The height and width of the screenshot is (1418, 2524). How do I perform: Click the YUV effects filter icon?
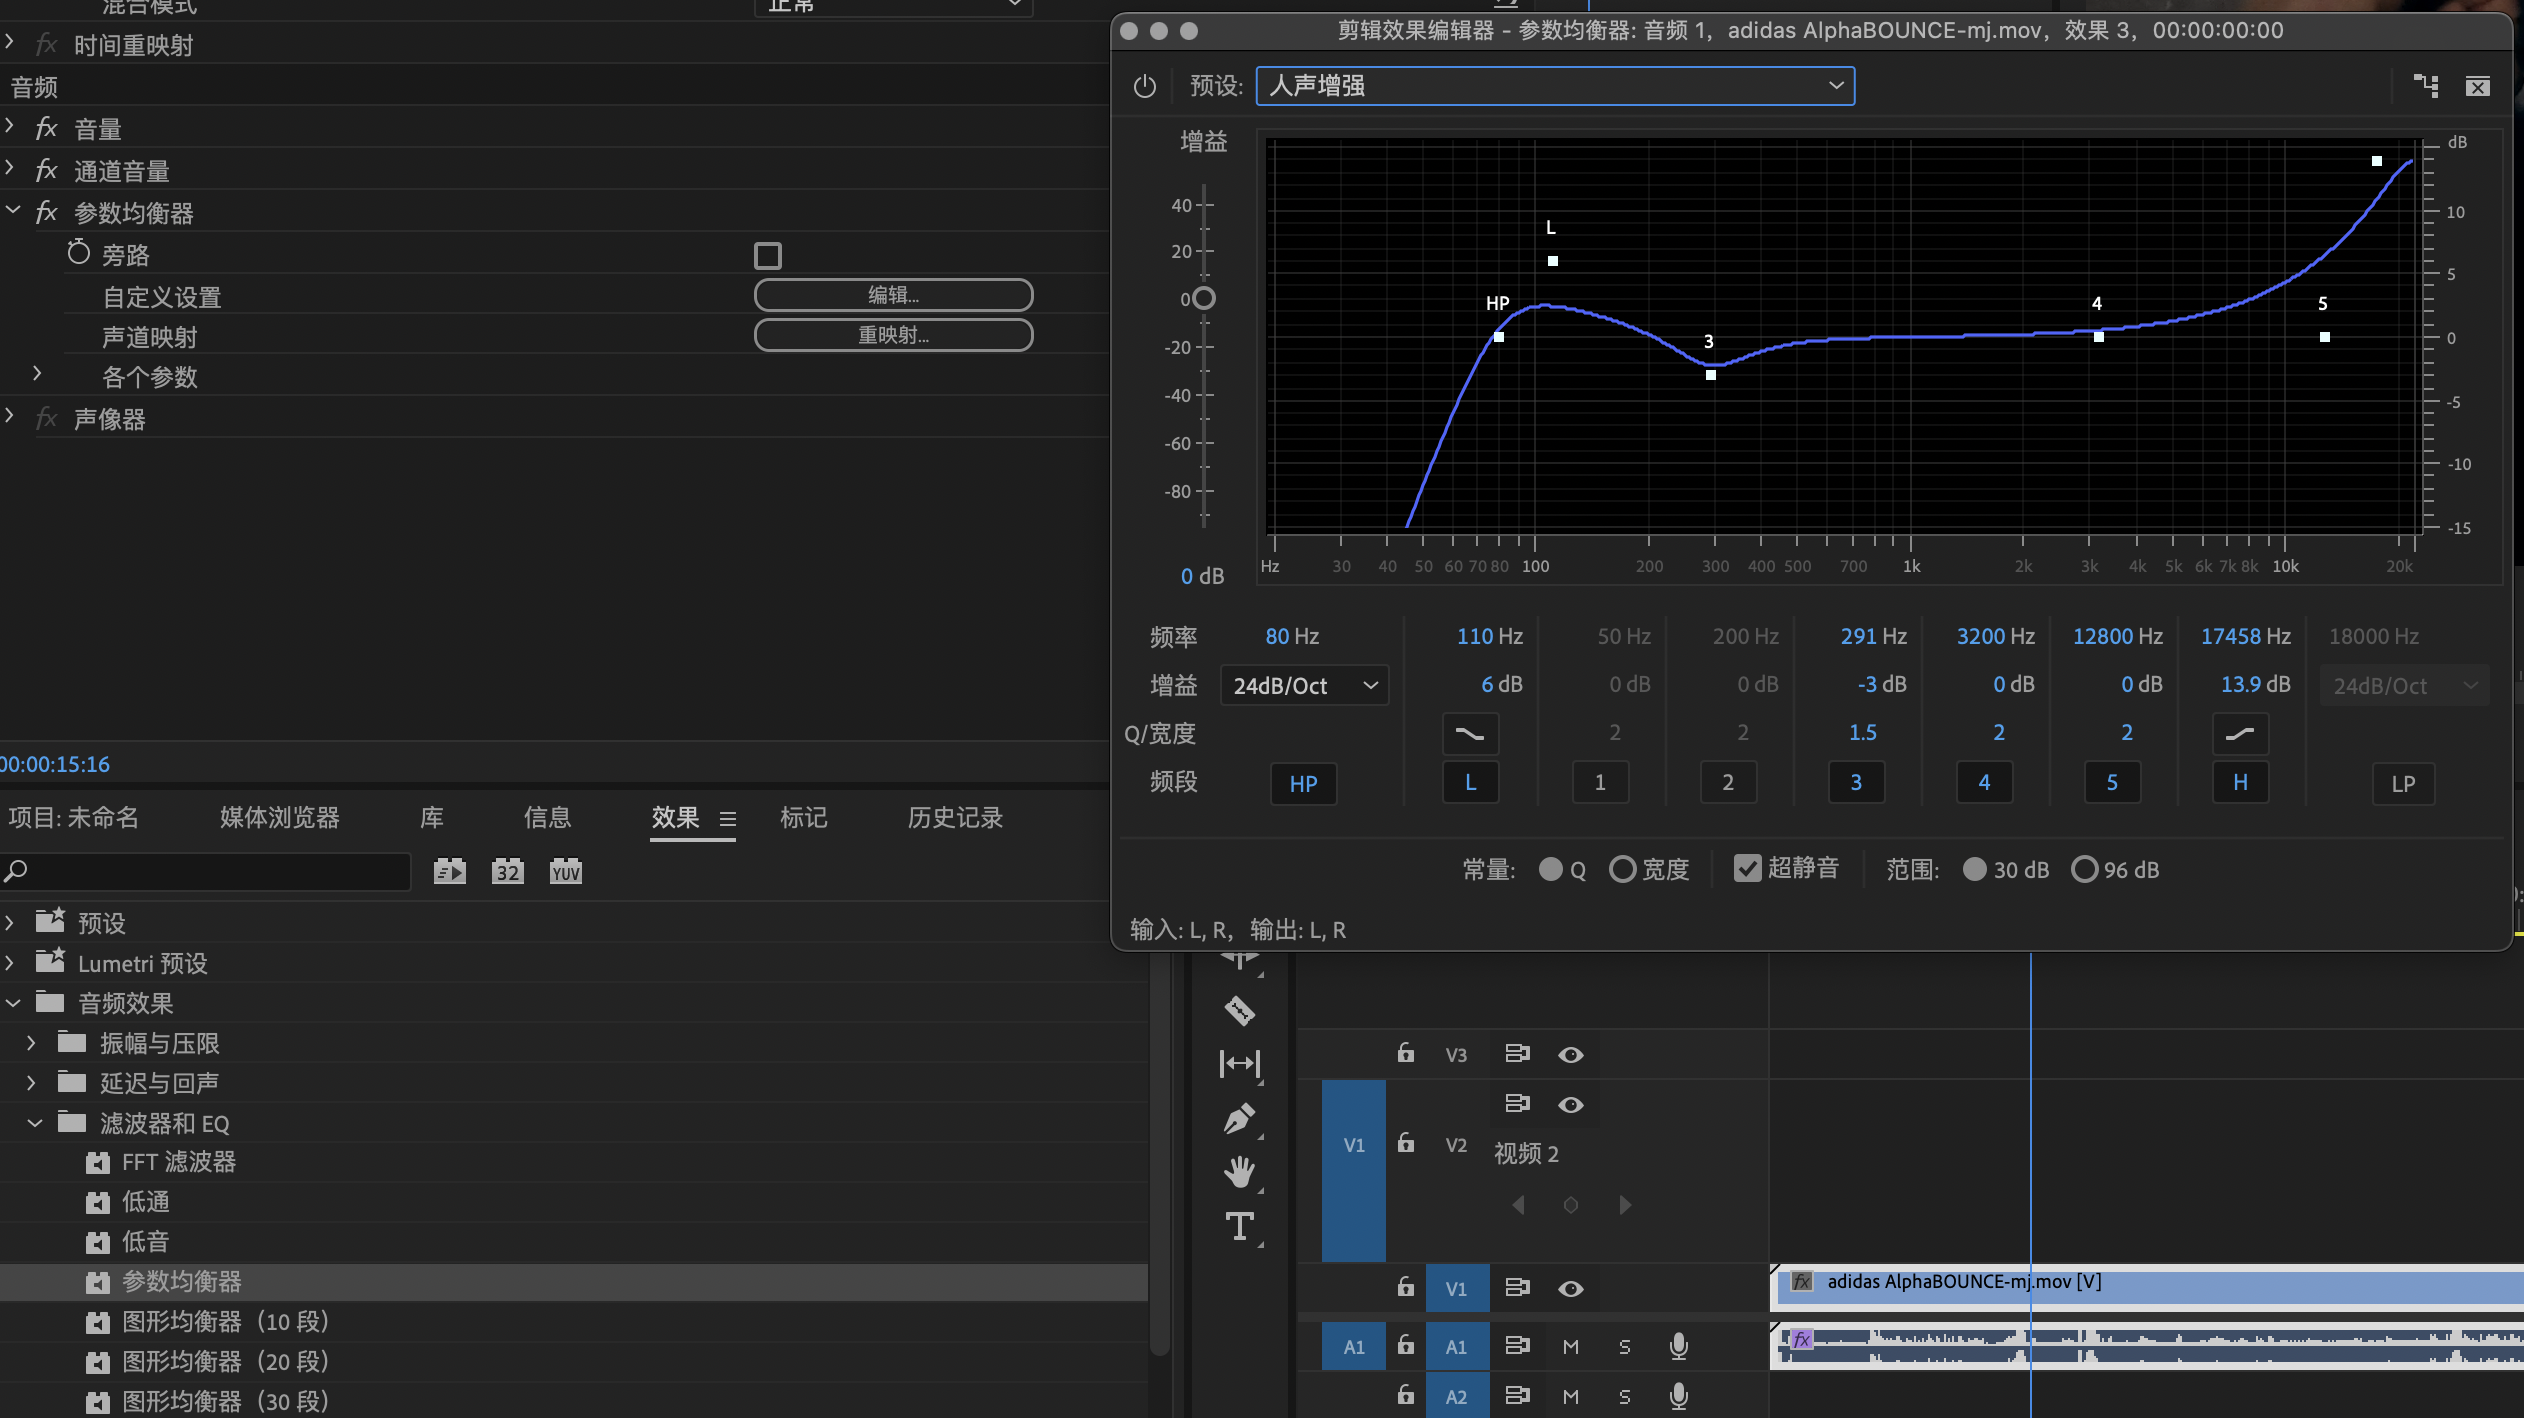pyautogui.click(x=566, y=871)
